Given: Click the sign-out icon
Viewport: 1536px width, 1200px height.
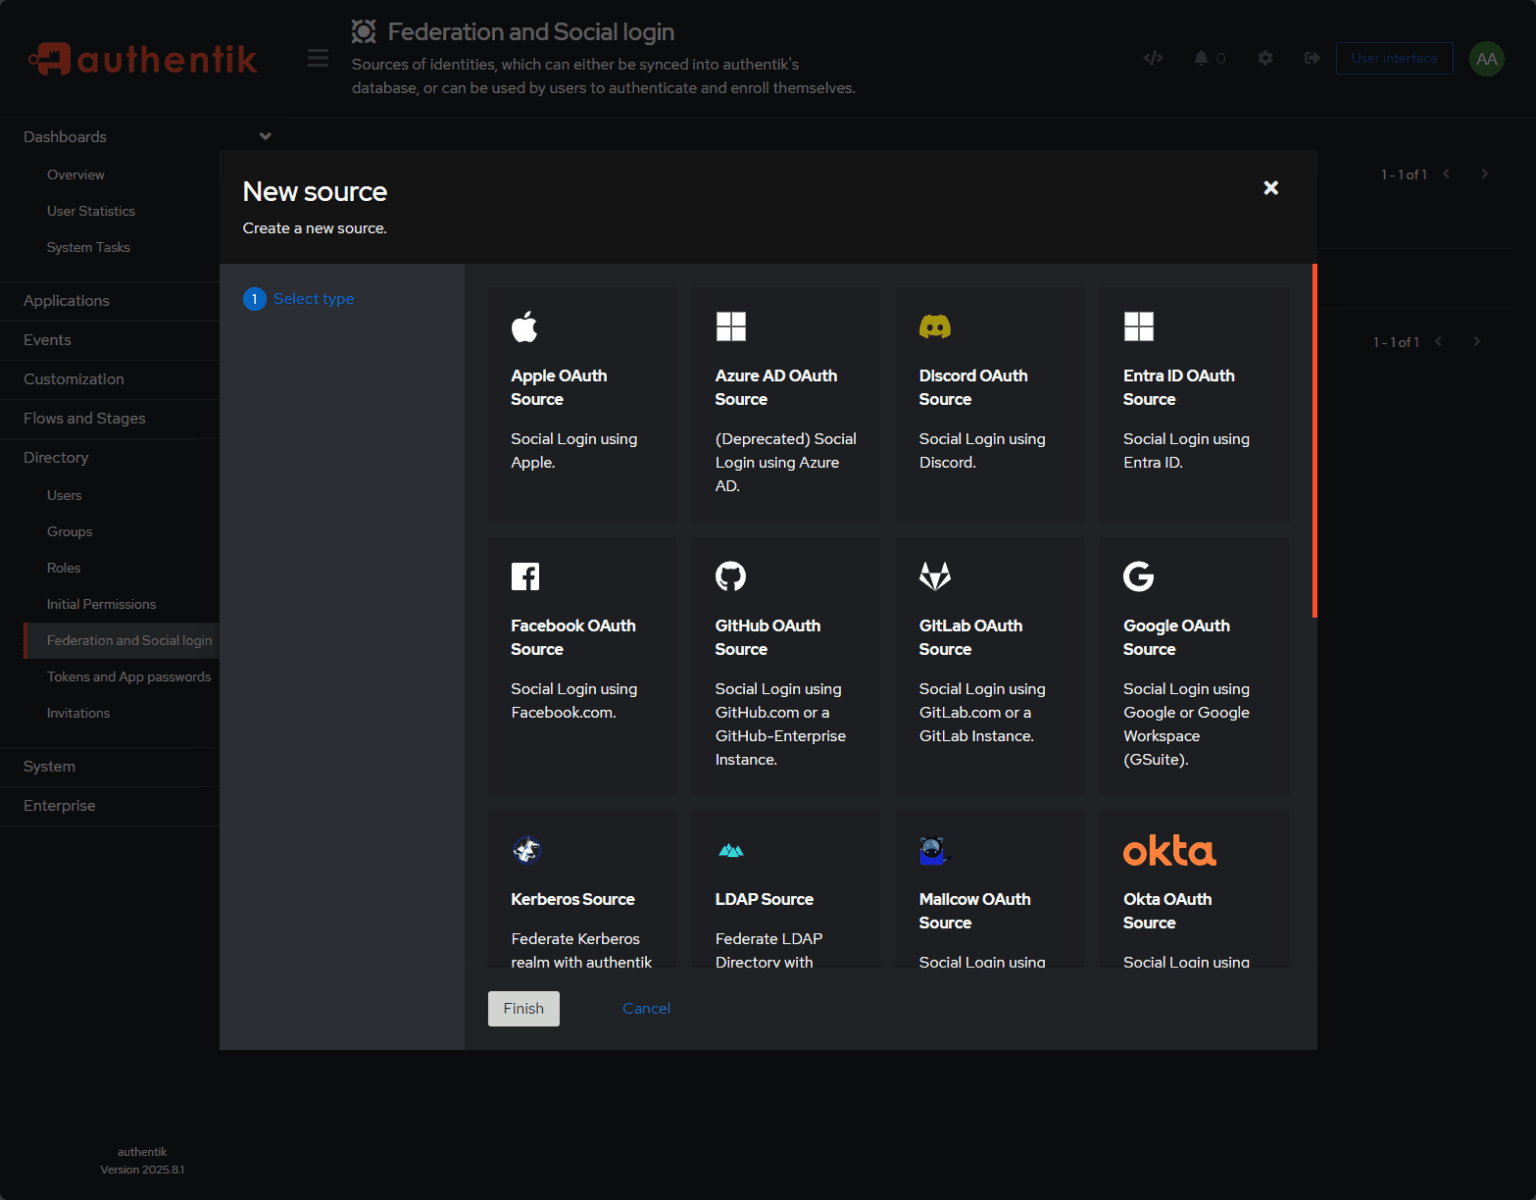Looking at the screenshot, I should click(x=1311, y=58).
